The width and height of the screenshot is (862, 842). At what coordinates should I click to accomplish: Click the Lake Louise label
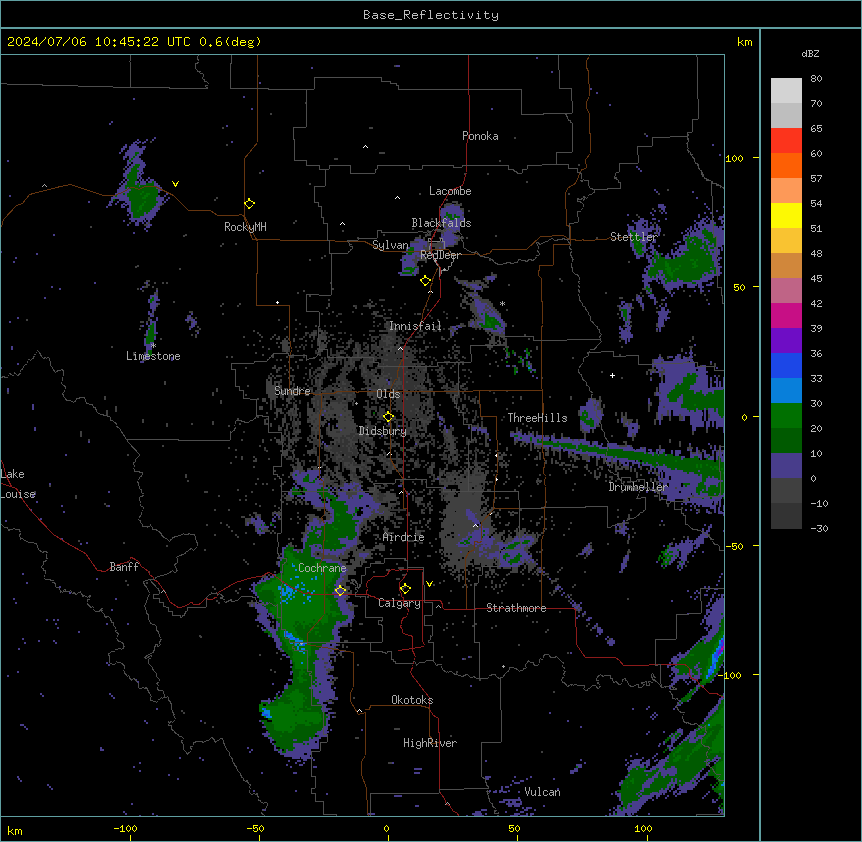point(18,484)
